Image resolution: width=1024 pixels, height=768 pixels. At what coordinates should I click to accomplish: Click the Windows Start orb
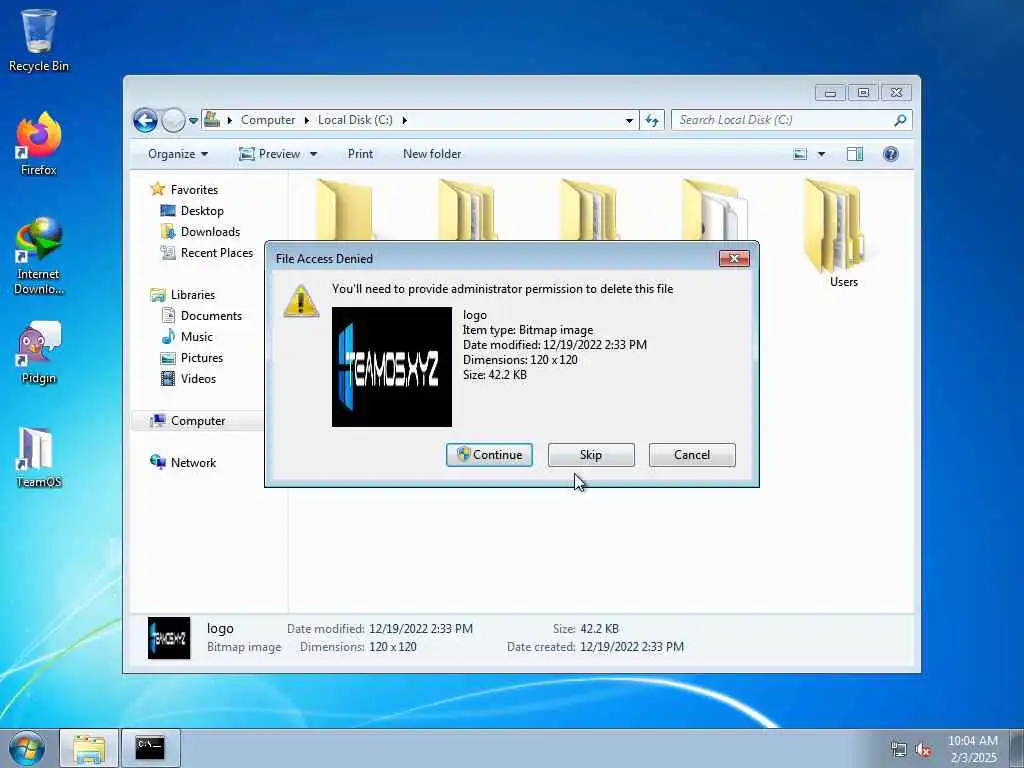pyautogui.click(x=27, y=748)
